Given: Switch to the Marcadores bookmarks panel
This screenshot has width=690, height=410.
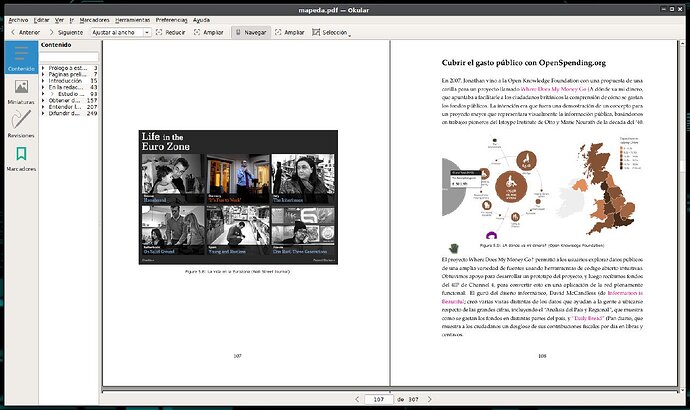Looking at the screenshot, I should 20,158.
